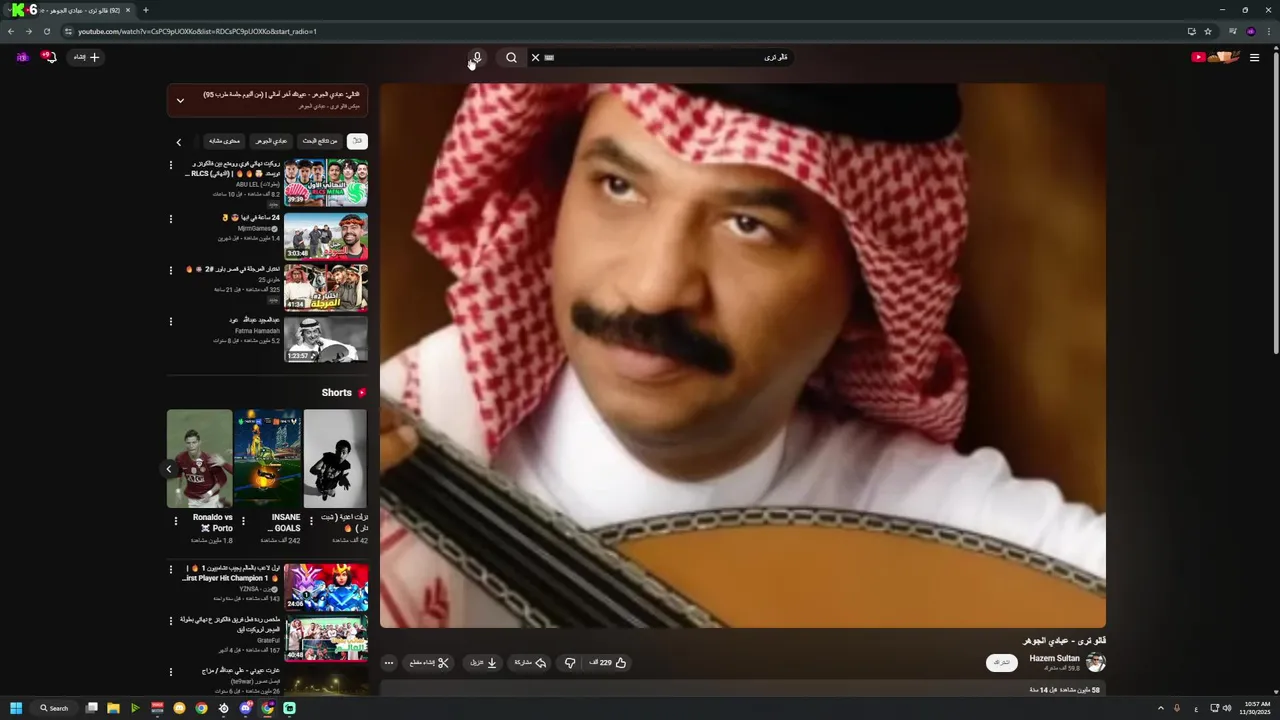
Task: Show more filter chips with the arrow
Action: click(179, 142)
